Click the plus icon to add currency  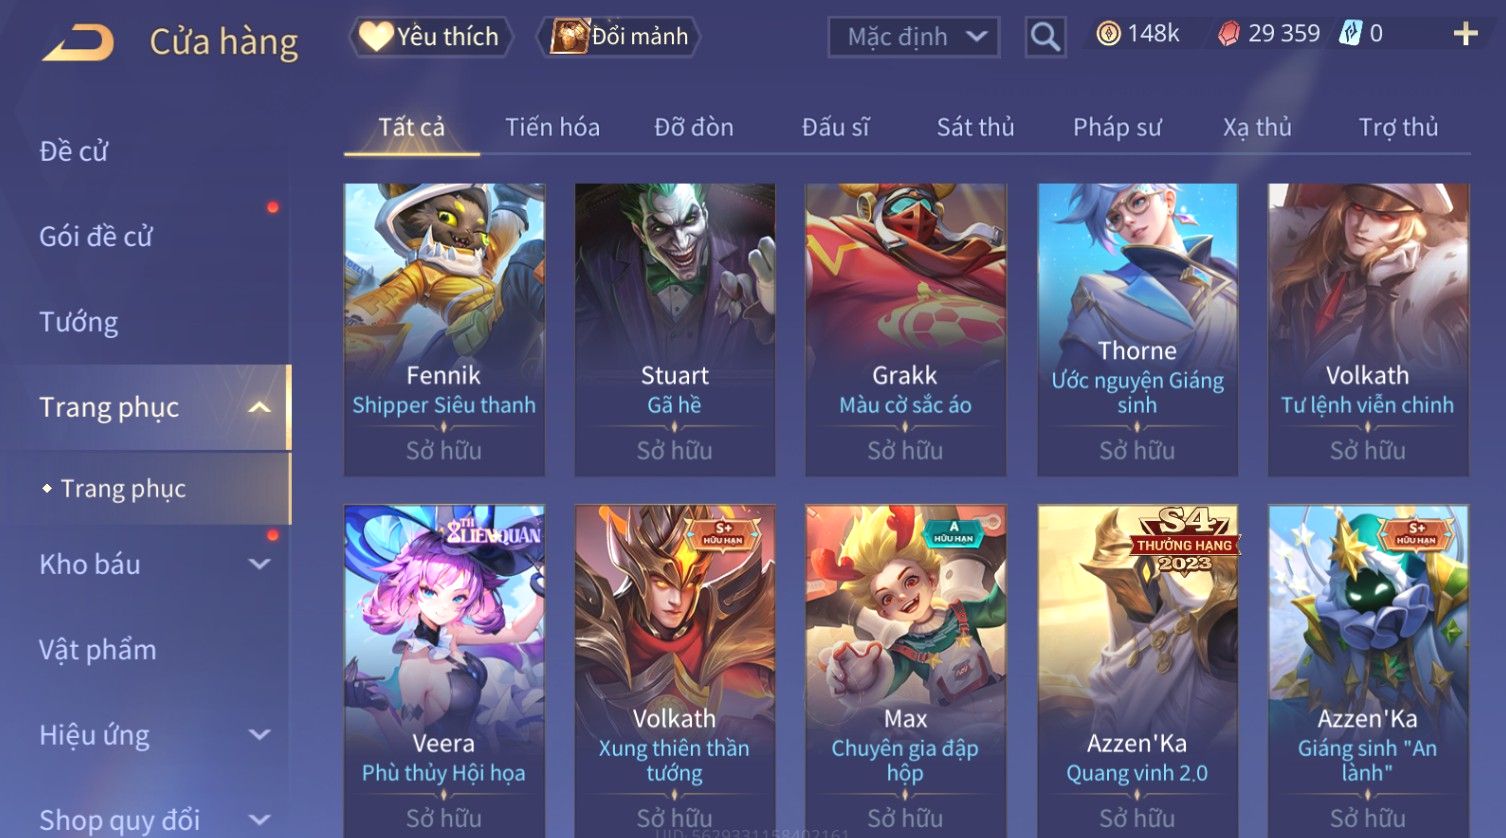[x=1465, y=34]
